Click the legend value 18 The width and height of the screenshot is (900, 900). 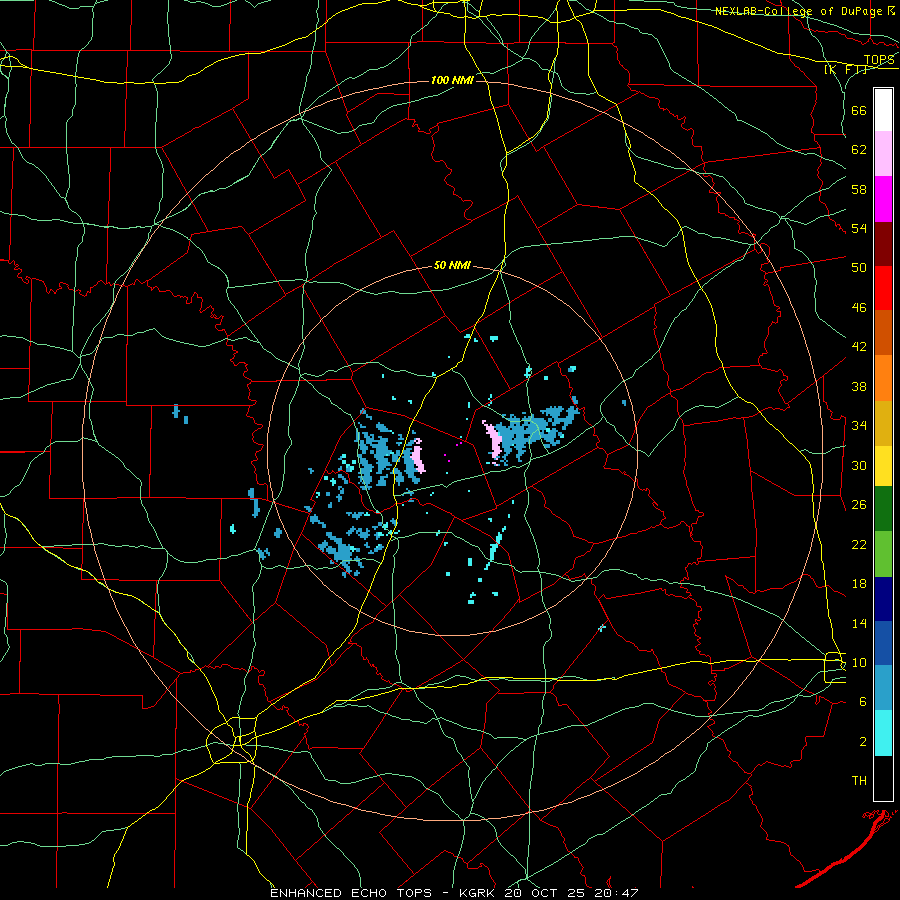[x=859, y=584]
